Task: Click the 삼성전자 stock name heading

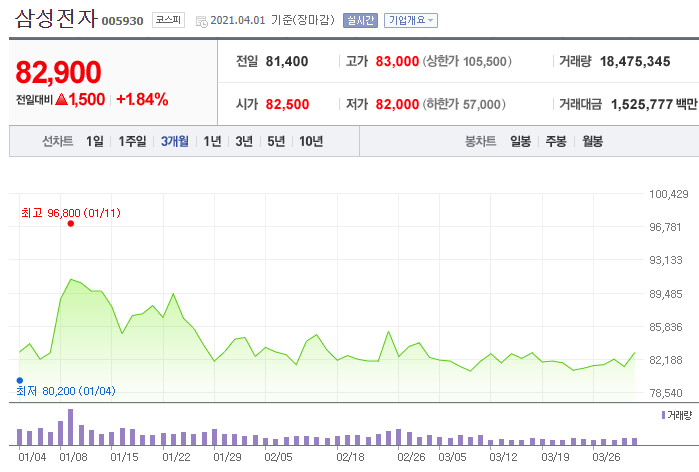Action: (x=56, y=19)
